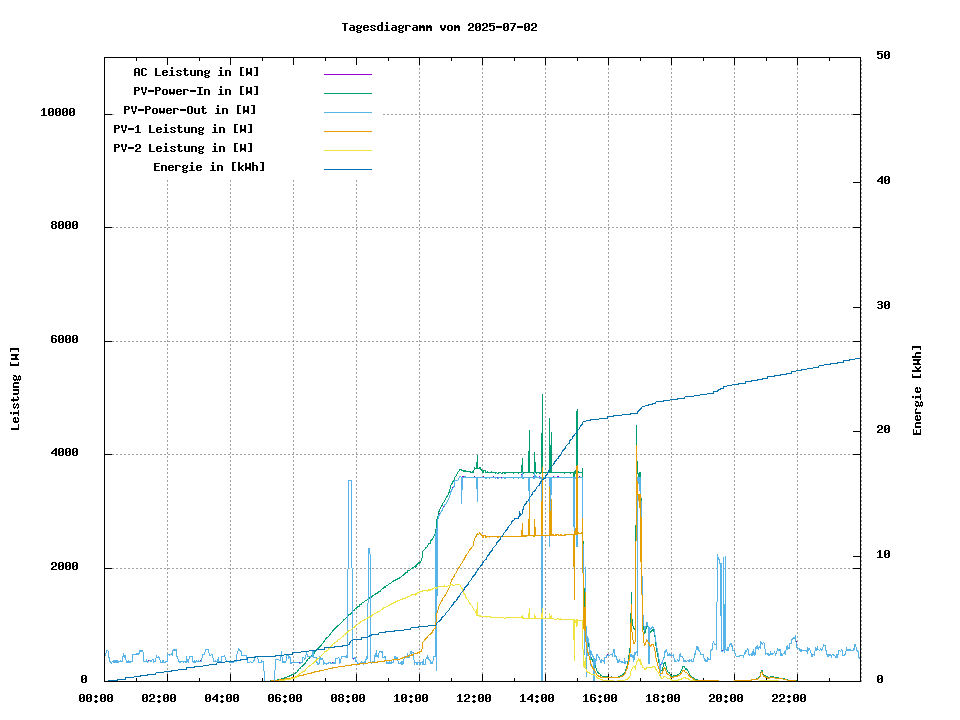Click the 20 tick label on the right axis
Viewport: 960px width, 720px height.
pyautogui.click(x=883, y=430)
